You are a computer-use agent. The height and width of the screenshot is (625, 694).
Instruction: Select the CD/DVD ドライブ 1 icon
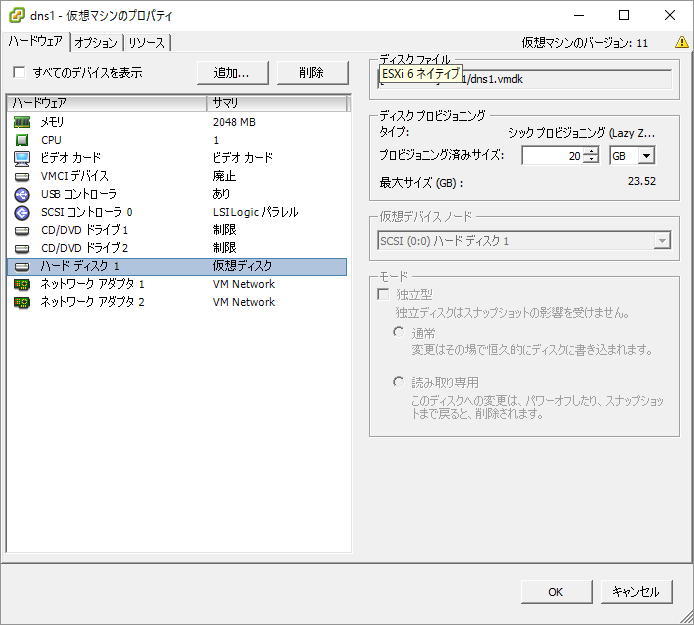pos(22,230)
